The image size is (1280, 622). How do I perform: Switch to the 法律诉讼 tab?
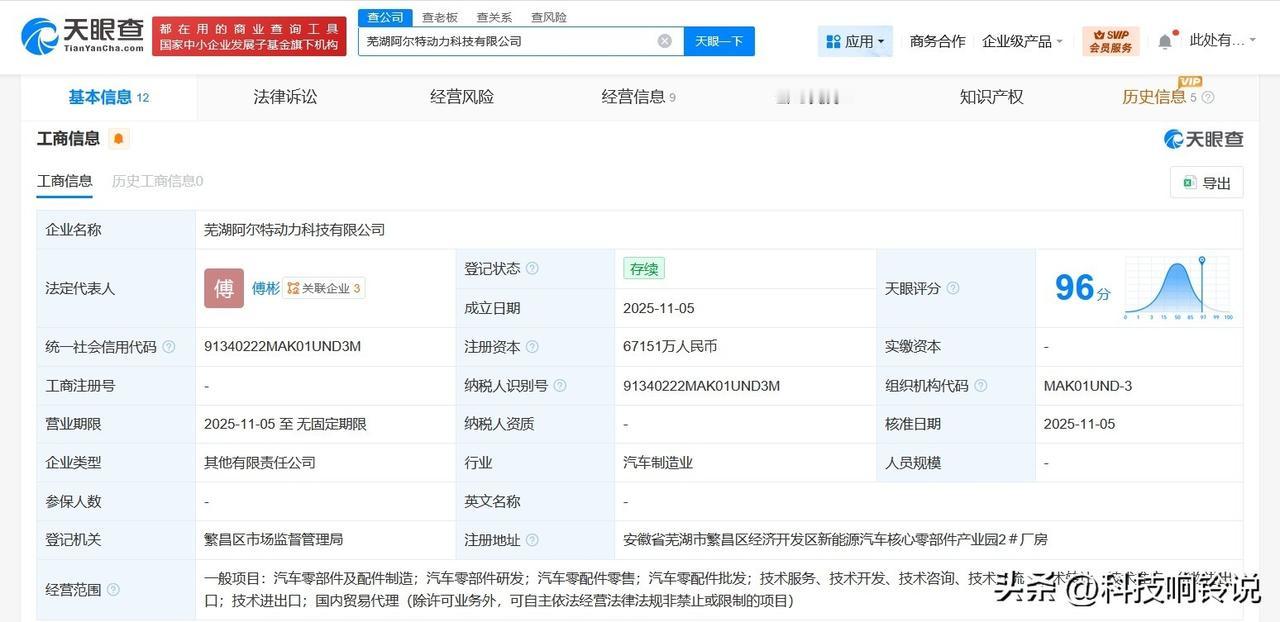pos(284,96)
